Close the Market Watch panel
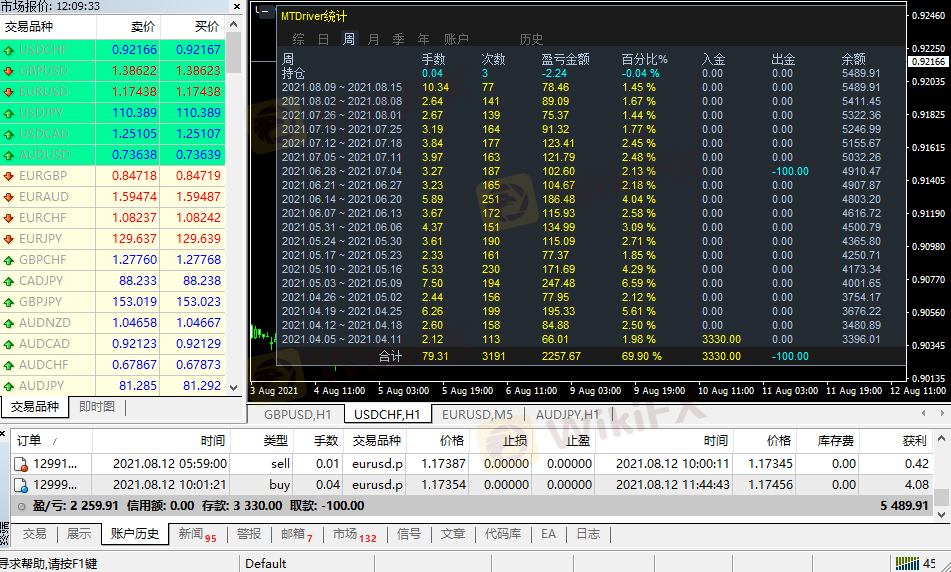Image resolution: width=951 pixels, height=572 pixels. pos(235,6)
